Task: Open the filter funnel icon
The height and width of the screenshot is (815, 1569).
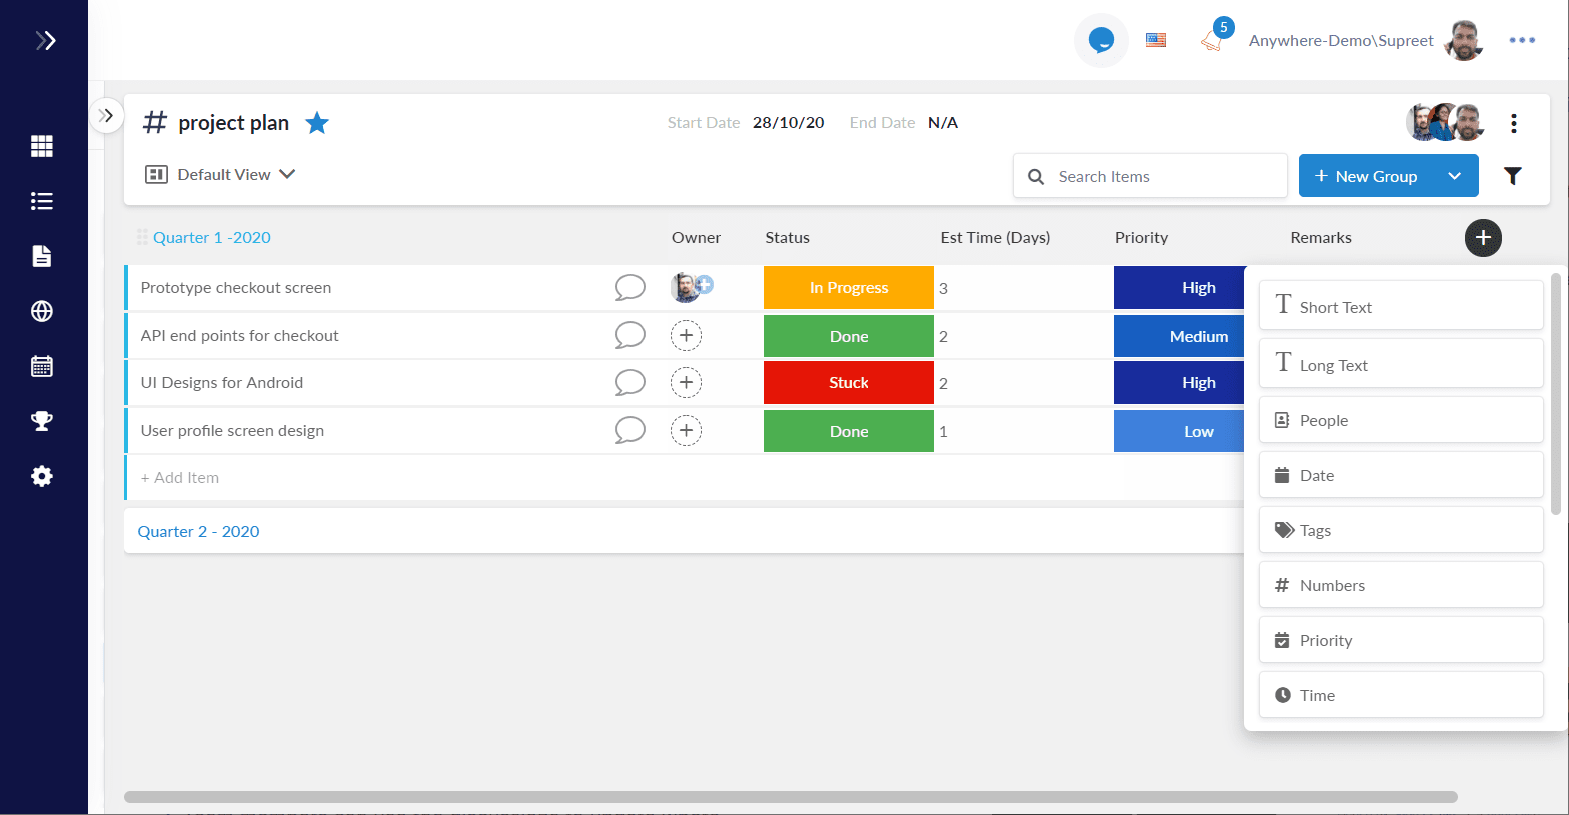Action: 1513,176
